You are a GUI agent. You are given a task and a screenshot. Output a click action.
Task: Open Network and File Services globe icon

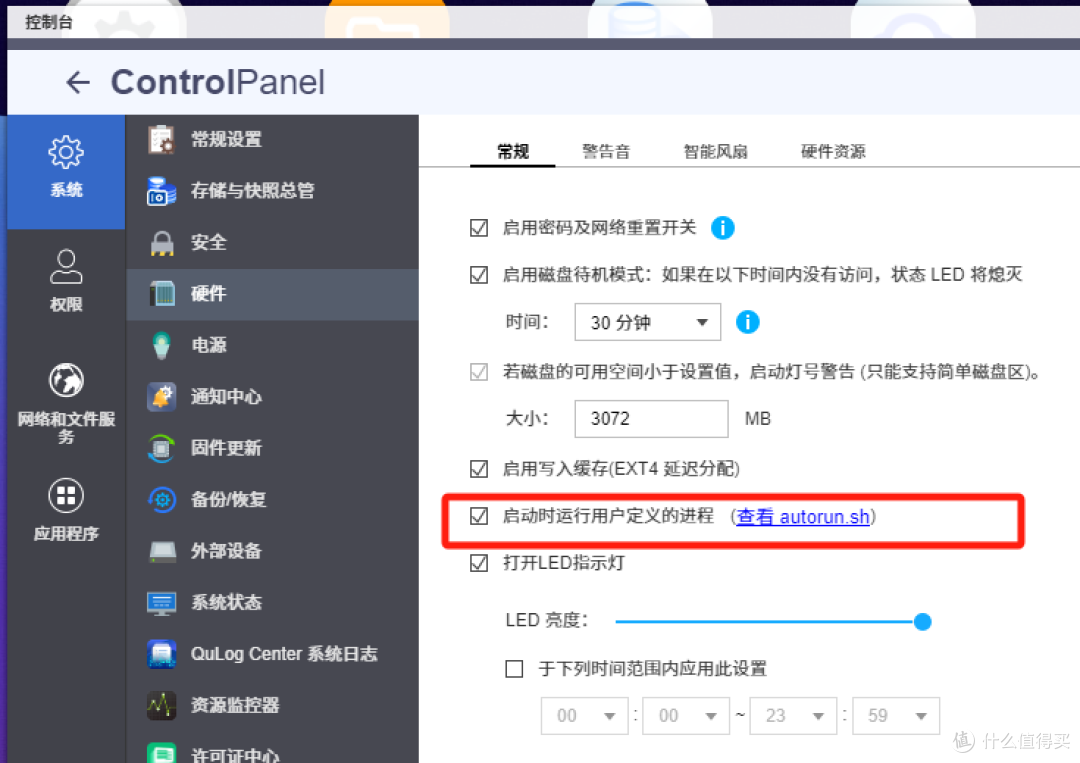tap(66, 380)
